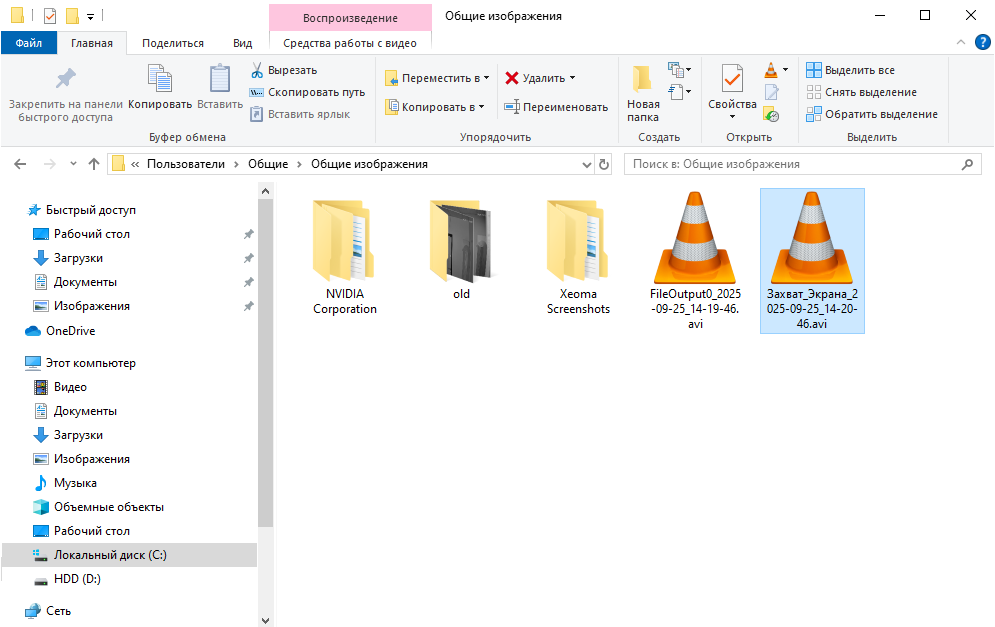The width and height of the screenshot is (995, 627).
Task: Click the Rename (Переименовать) icon
Action: (x=512, y=107)
